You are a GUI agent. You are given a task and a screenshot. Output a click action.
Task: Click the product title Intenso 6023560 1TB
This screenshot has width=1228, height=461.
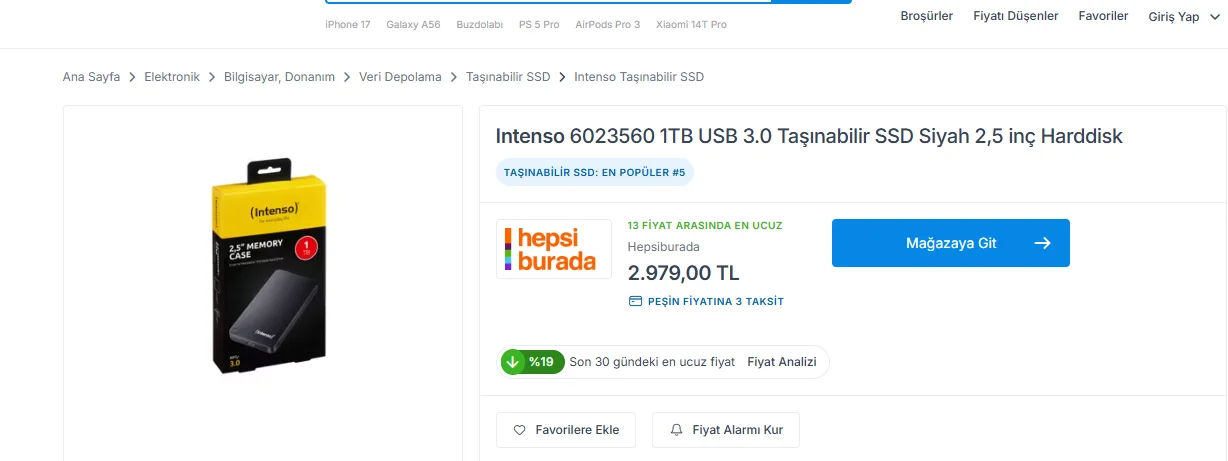pyautogui.click(x=810, y=136)
